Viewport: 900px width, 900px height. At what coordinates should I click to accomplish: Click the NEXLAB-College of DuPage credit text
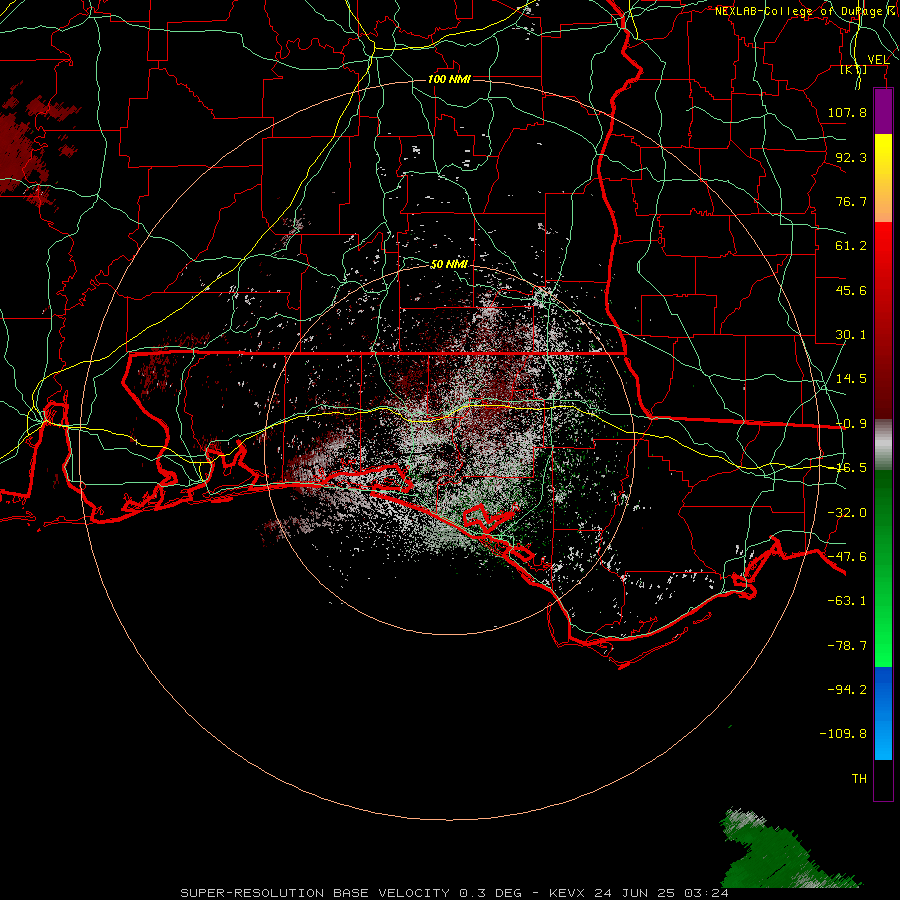806,11
